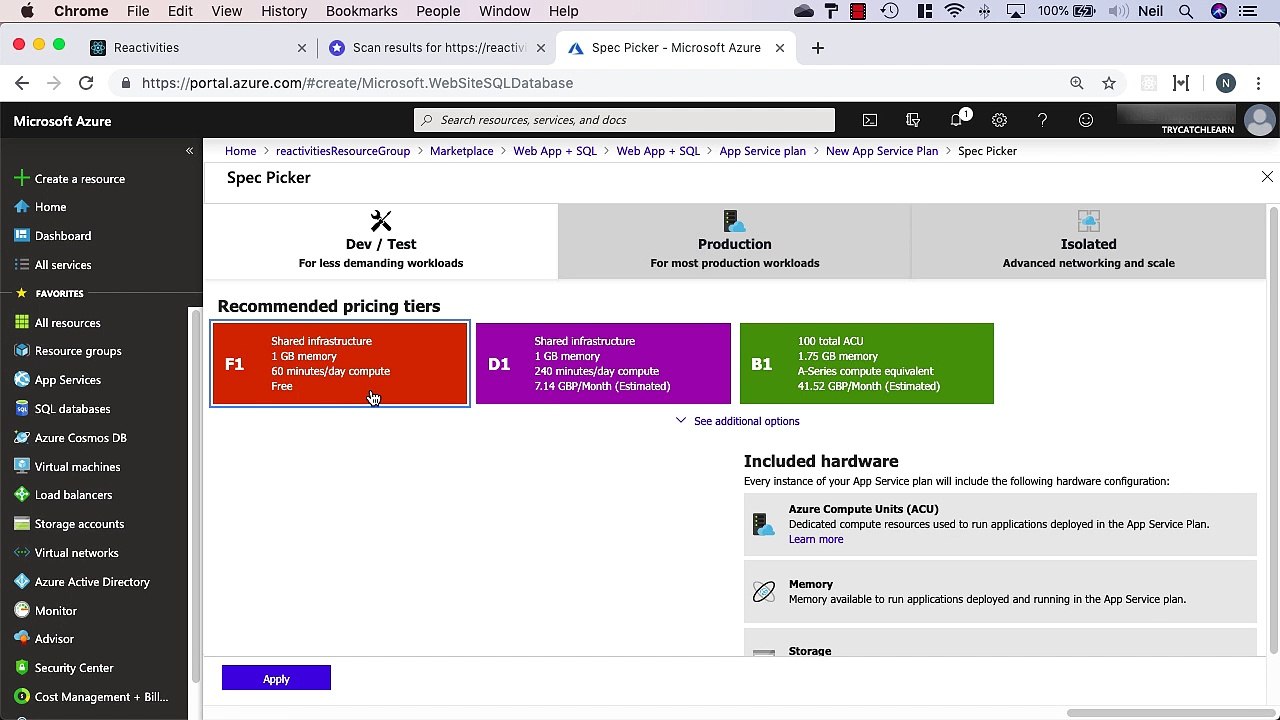Switch to the Reactivities browser tab
Viewport: 1280px width, 720px height.
[197, 48]
